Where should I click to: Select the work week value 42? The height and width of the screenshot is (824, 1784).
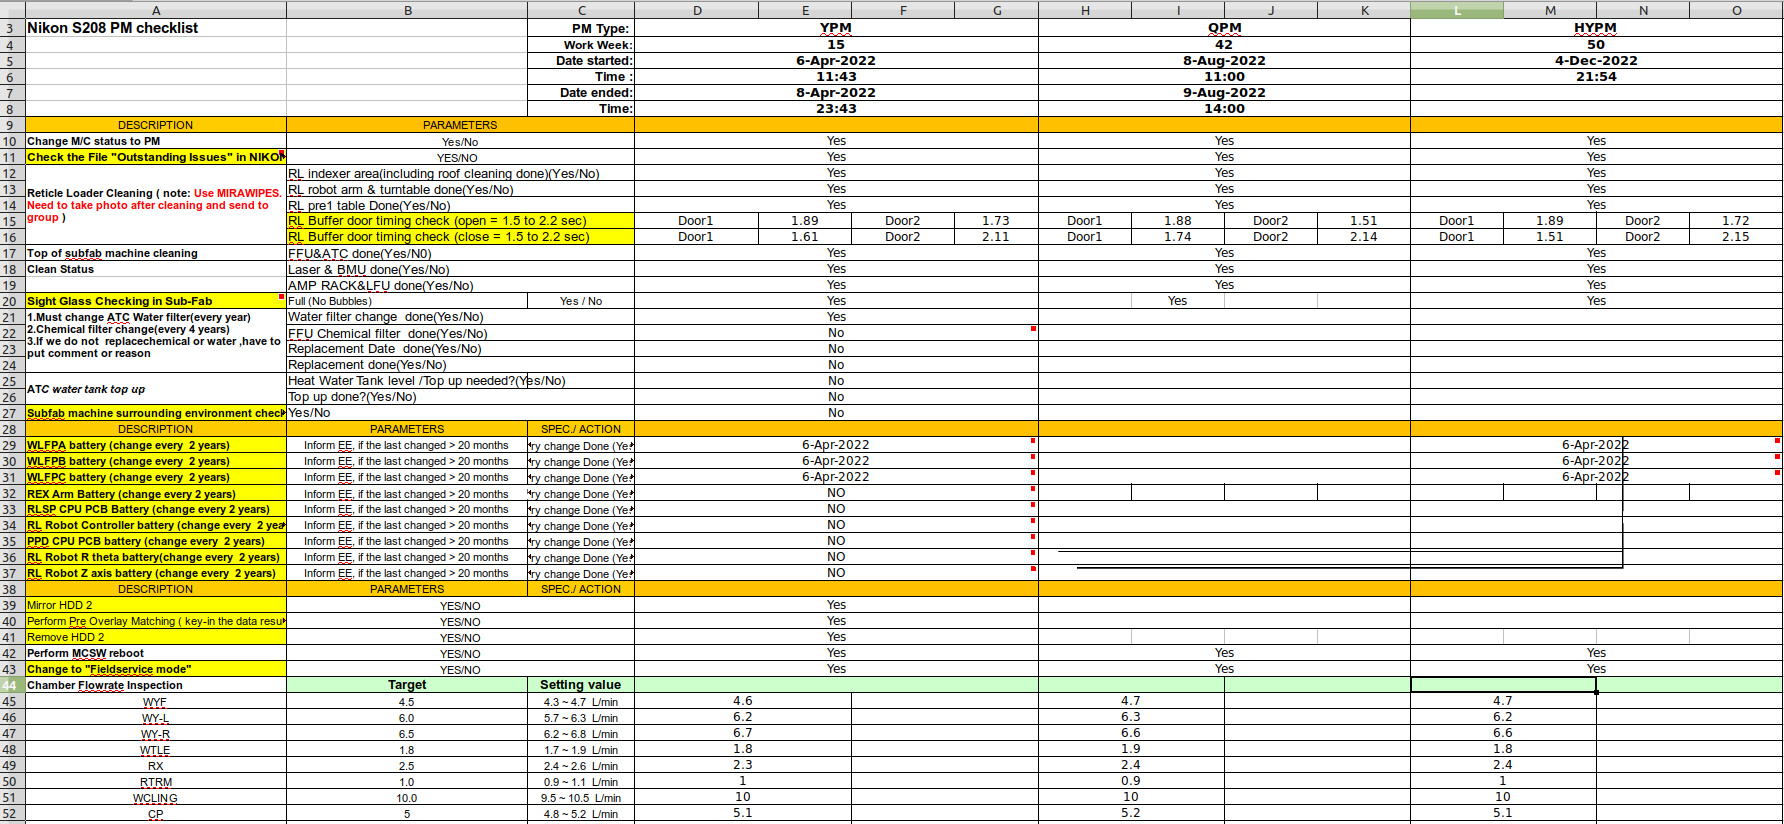[x=1224, y=45]
